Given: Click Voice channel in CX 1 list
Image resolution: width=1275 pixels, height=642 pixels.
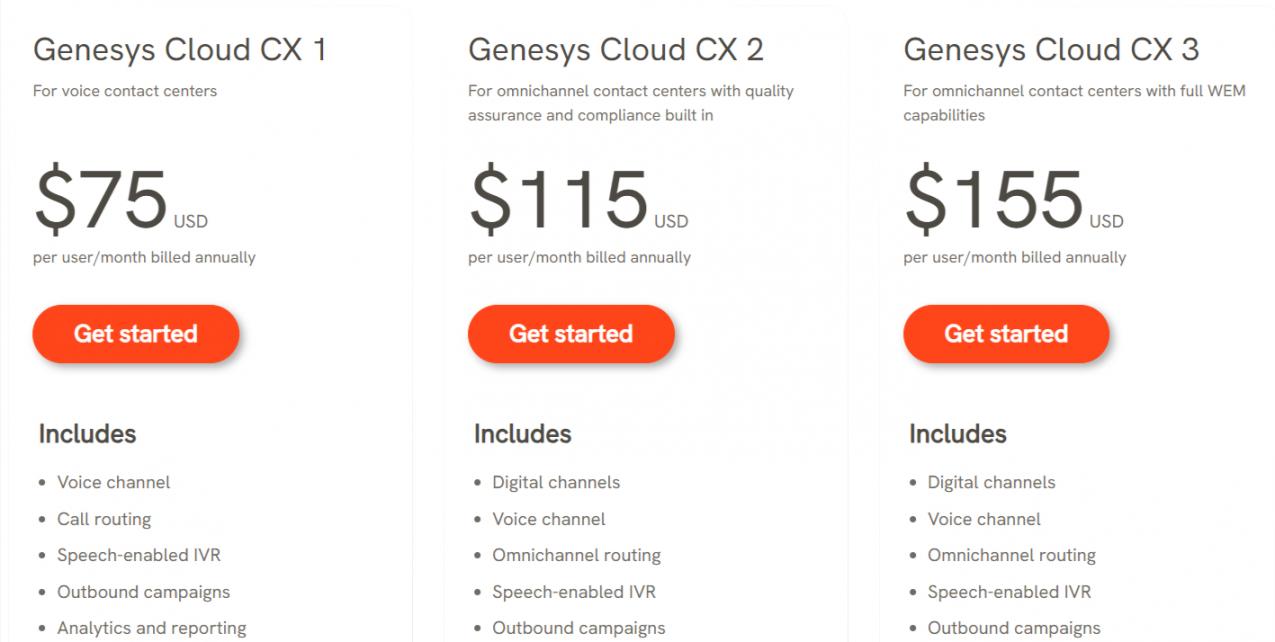Looking at the screenshot, I should coord(113,482).
